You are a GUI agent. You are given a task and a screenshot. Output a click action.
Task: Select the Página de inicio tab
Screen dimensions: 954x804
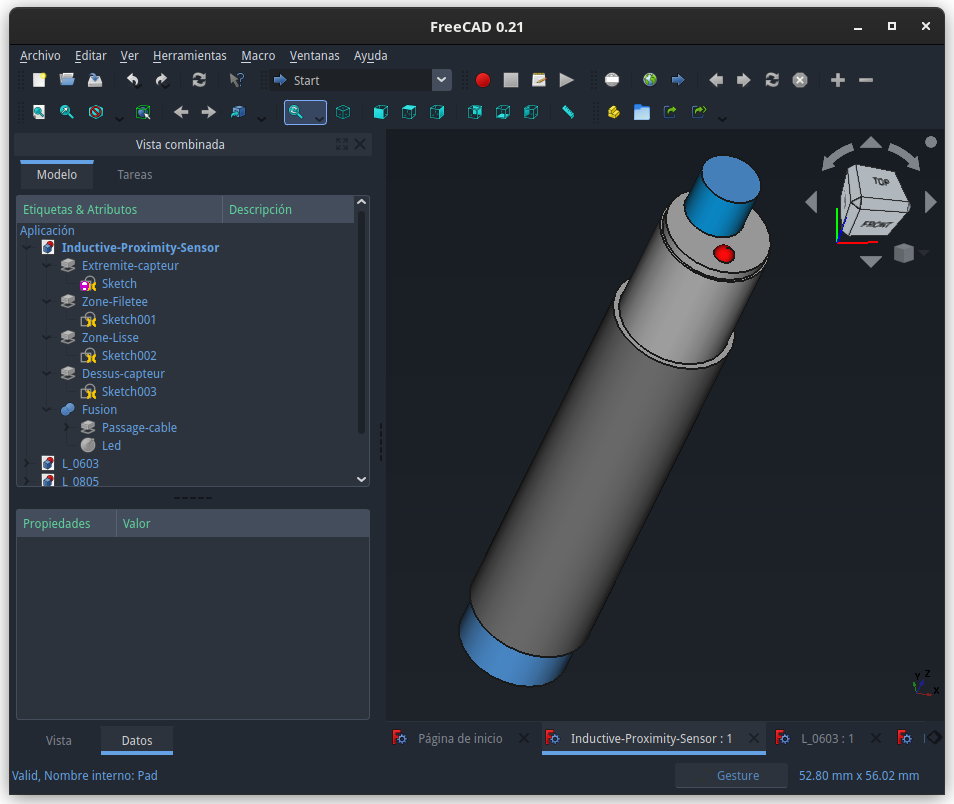pos(460,738)
